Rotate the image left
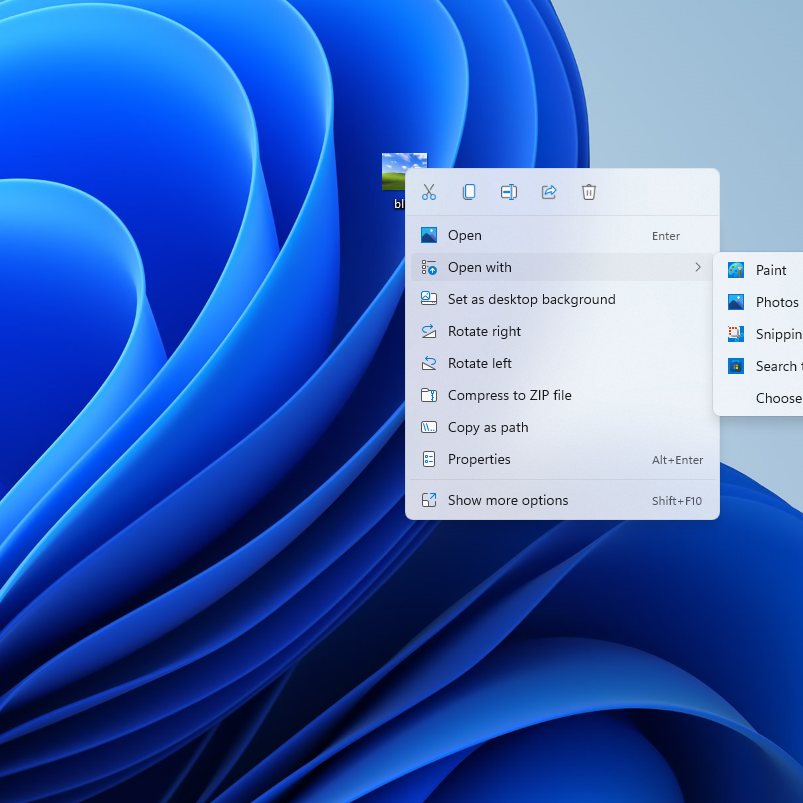 pos(480,363)
